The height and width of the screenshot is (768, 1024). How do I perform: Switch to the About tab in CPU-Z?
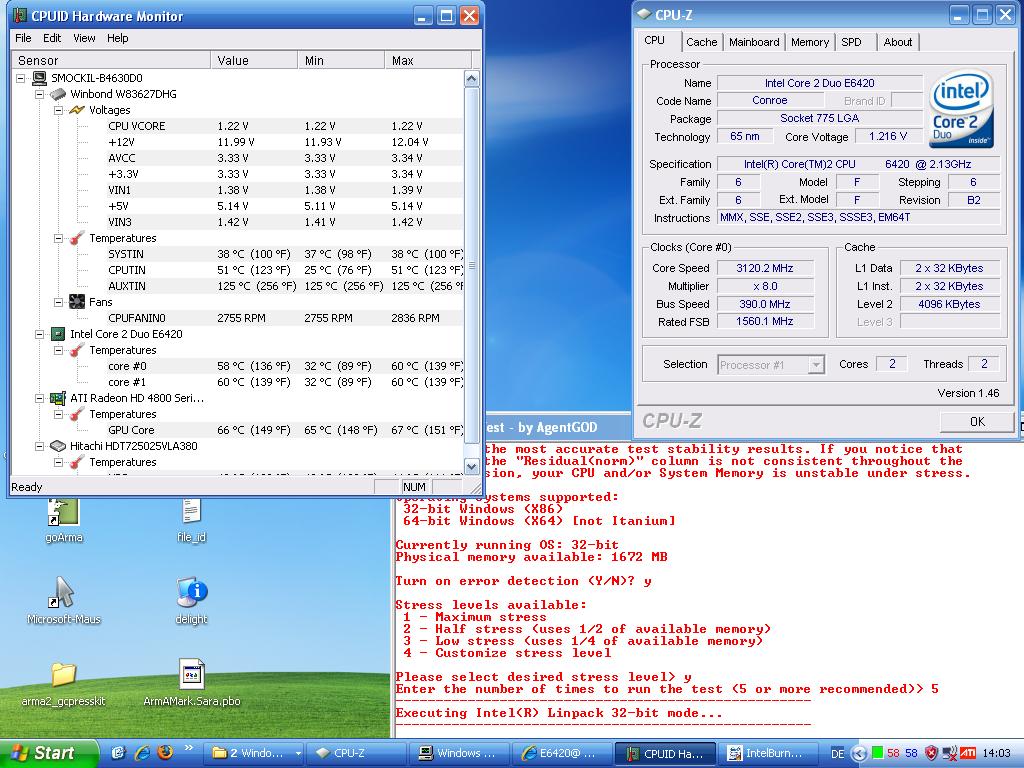click(x=897, y=42)
